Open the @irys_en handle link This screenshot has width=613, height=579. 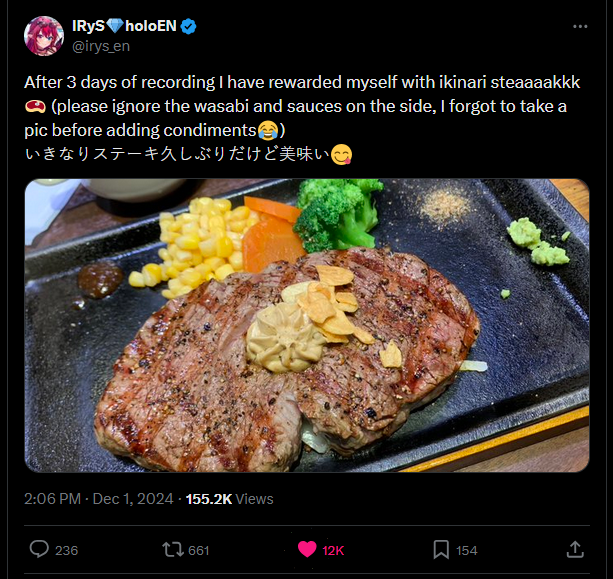[x=101, y=46]
